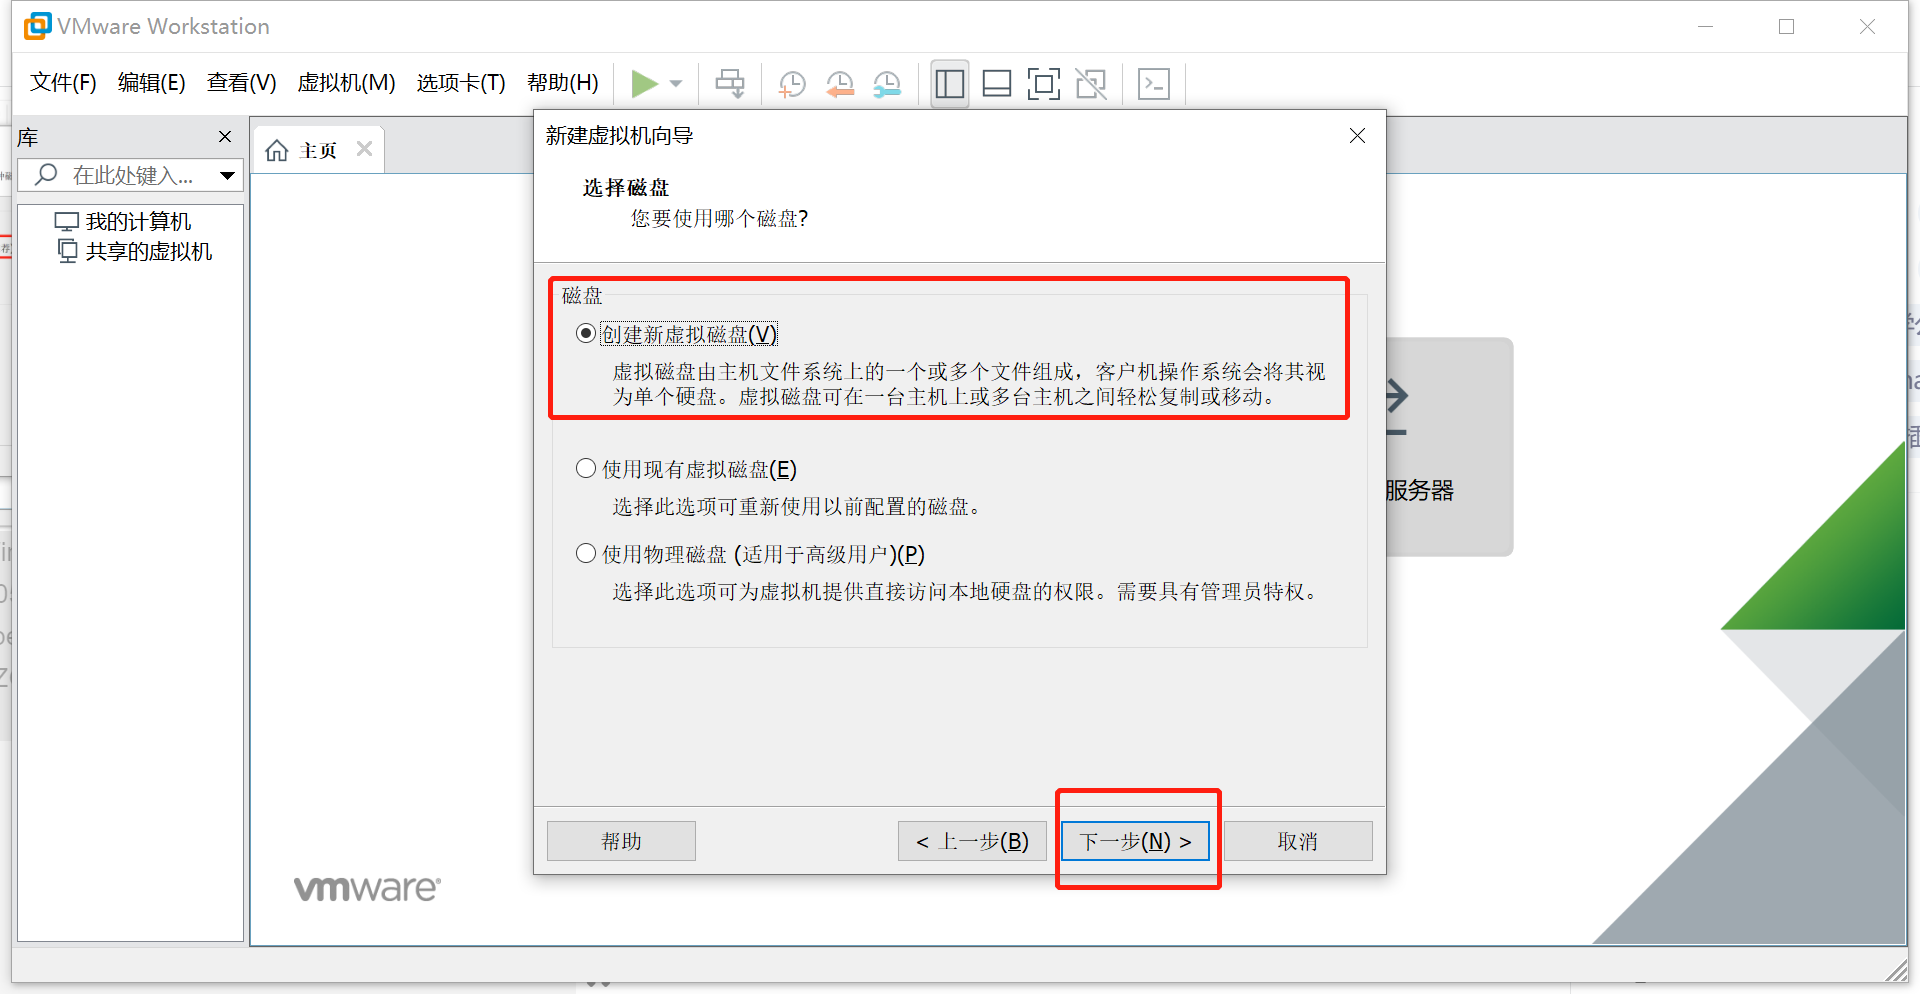
Task: Power on the virtual machine with the green play icon
Action: tap(645, 83)
